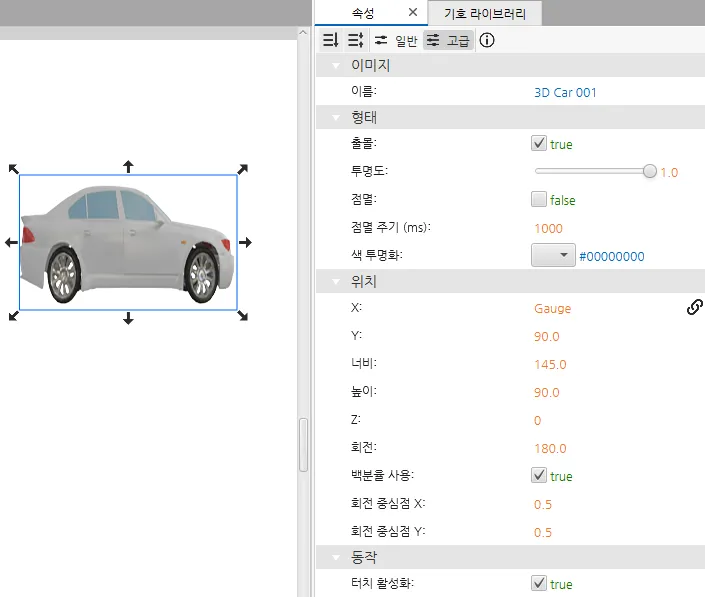Collapse the 이미지 section
Screen dimensions: 705x597
[334, 66]
